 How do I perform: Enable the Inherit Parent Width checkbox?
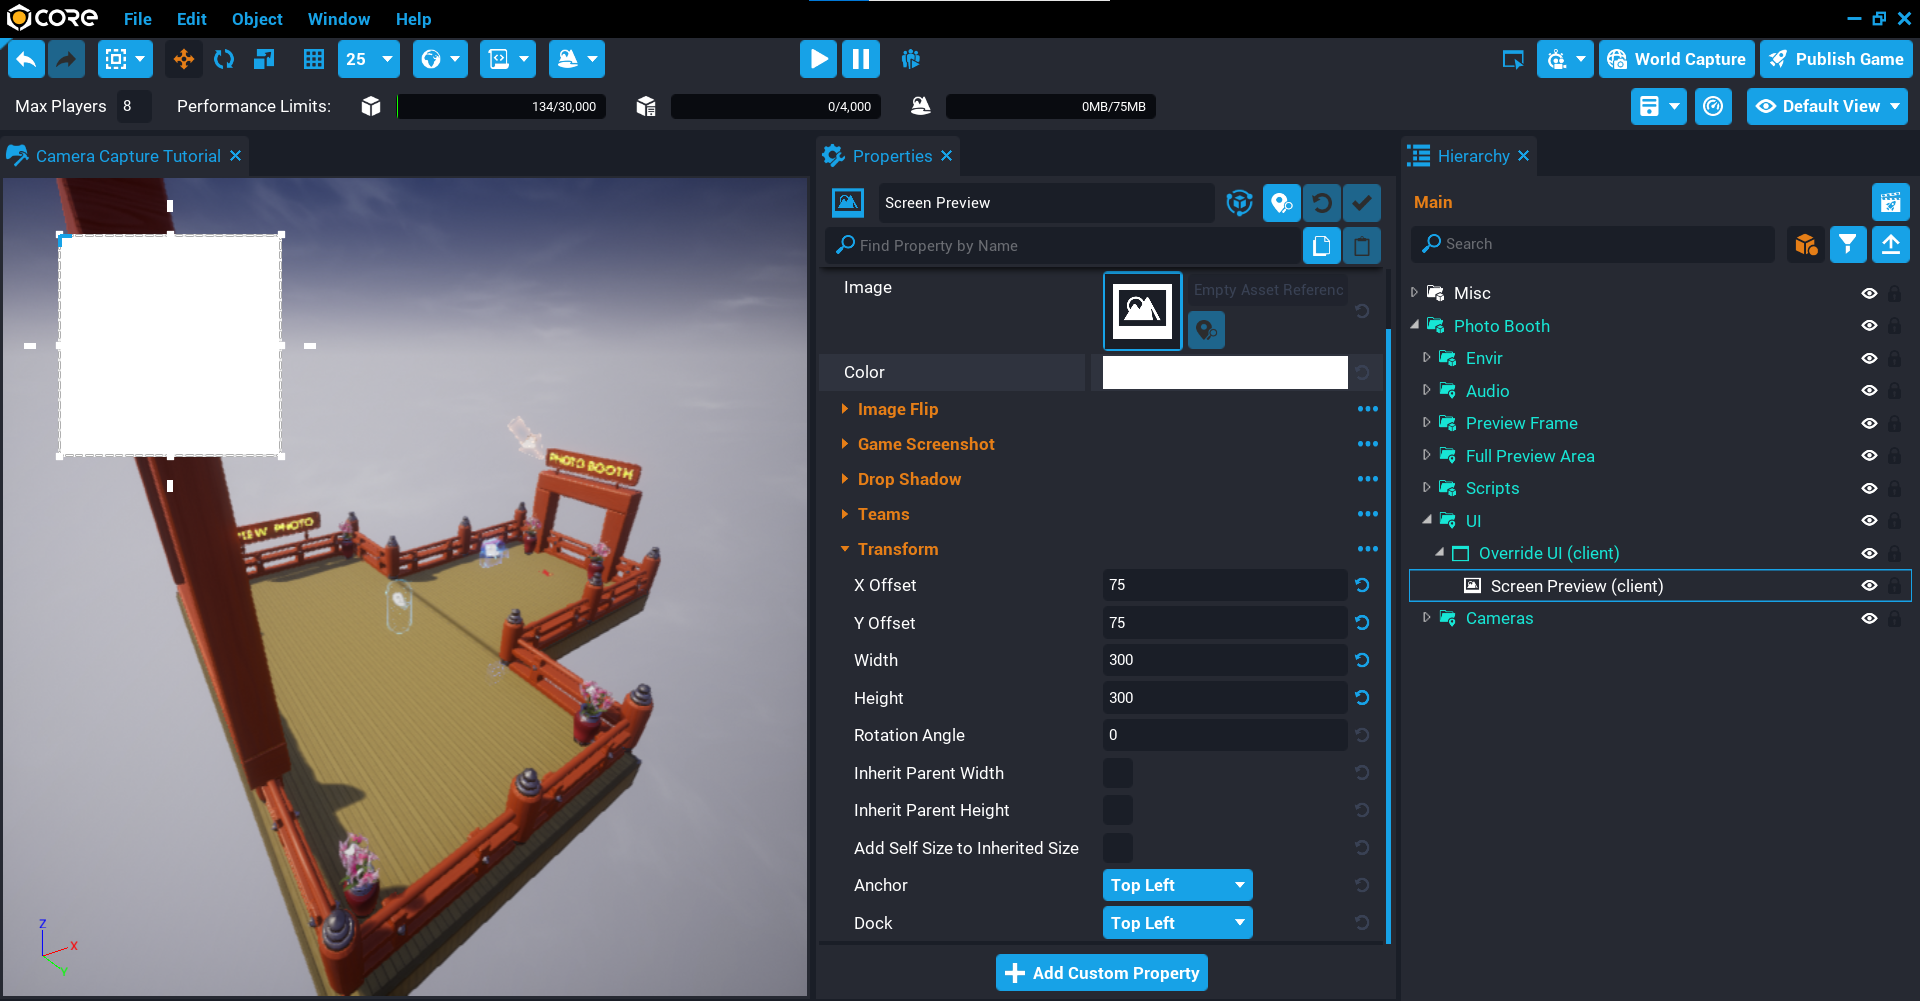[x=1117, y=772]
